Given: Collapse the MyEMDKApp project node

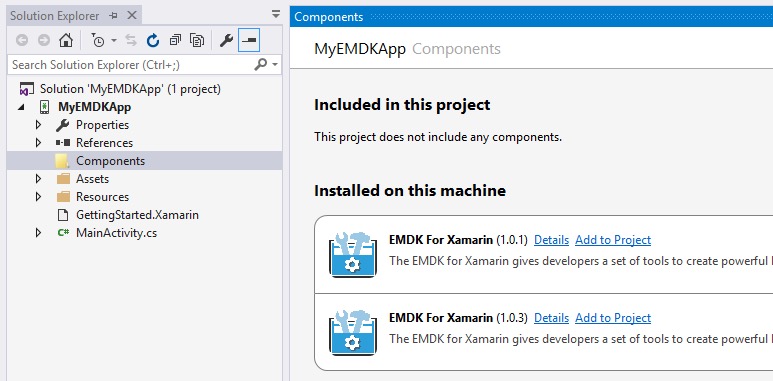Looking at the screenshot, I should click(x=21, y=107).
